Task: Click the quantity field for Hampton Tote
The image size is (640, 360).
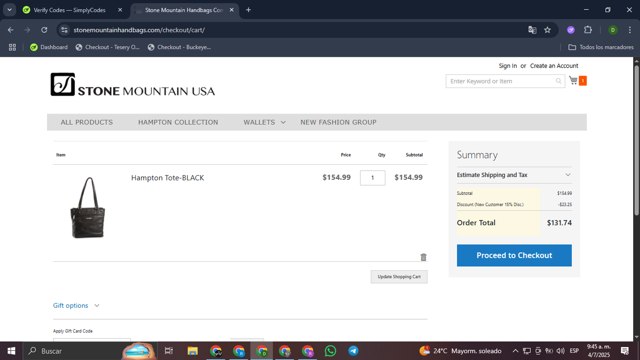Action: [x=372, y=178]
